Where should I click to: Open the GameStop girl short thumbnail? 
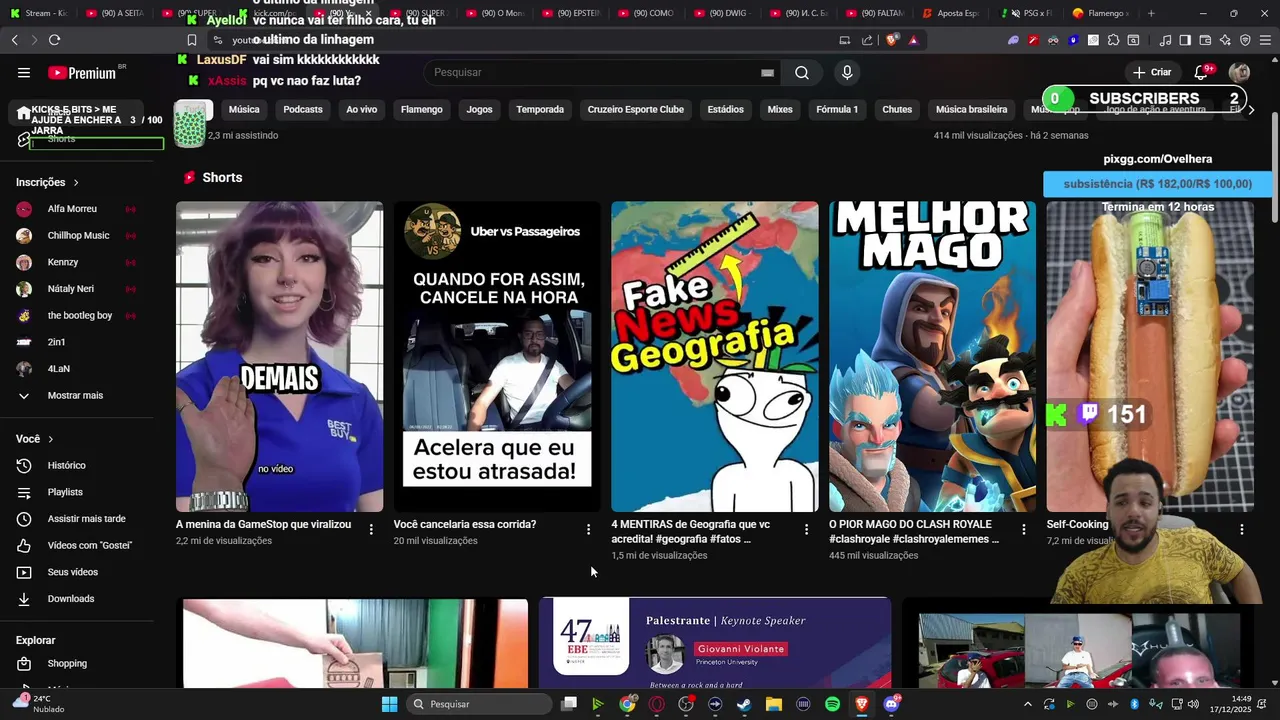279,357
